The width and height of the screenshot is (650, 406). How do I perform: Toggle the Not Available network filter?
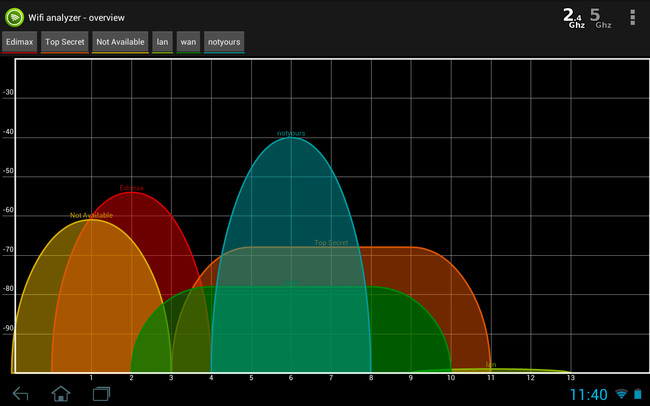tap(120, 42)
